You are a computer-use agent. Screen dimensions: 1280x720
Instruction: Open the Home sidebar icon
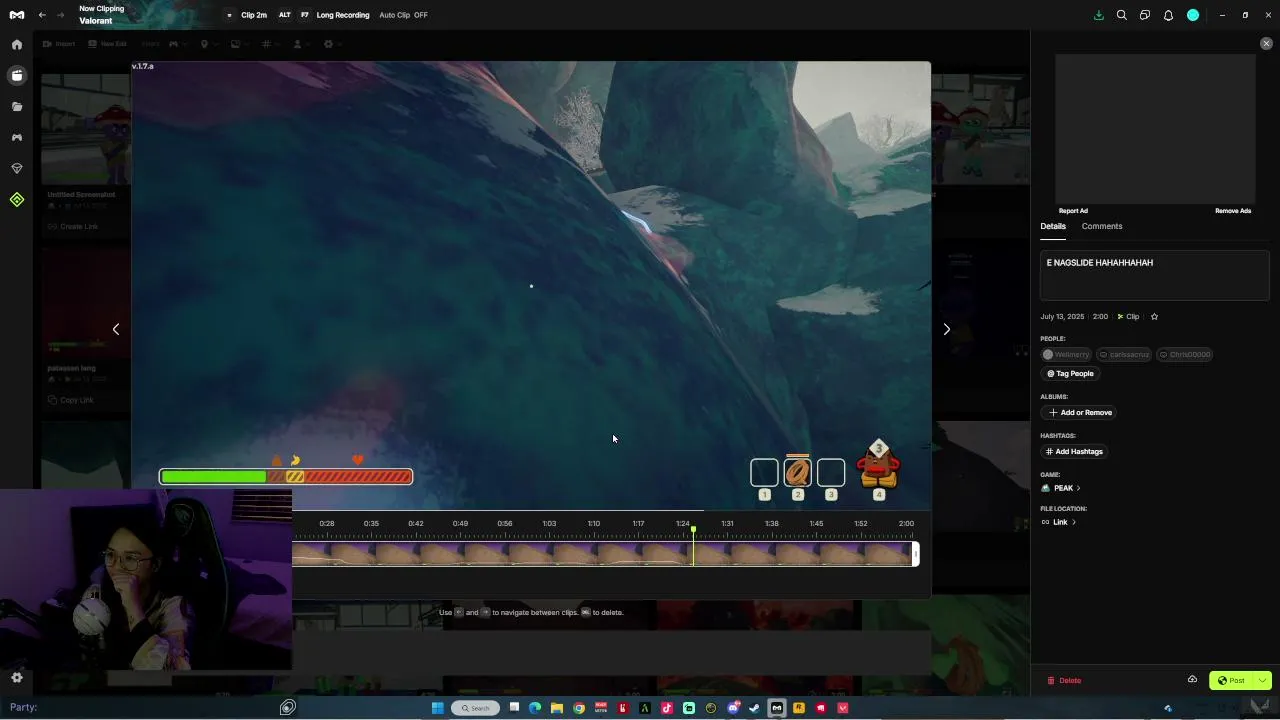(17, 45)
